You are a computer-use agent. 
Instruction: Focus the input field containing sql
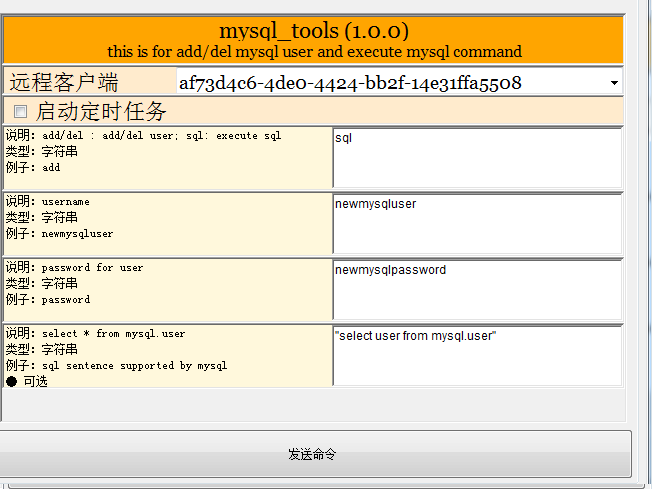477,158
